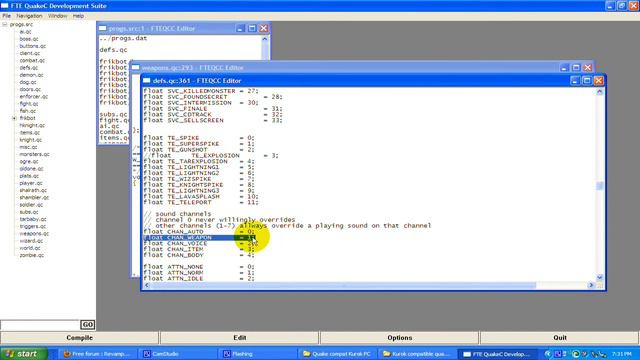Select client.qc in the file tree
This screenshot has width=640, height=360.
[29, 53]
